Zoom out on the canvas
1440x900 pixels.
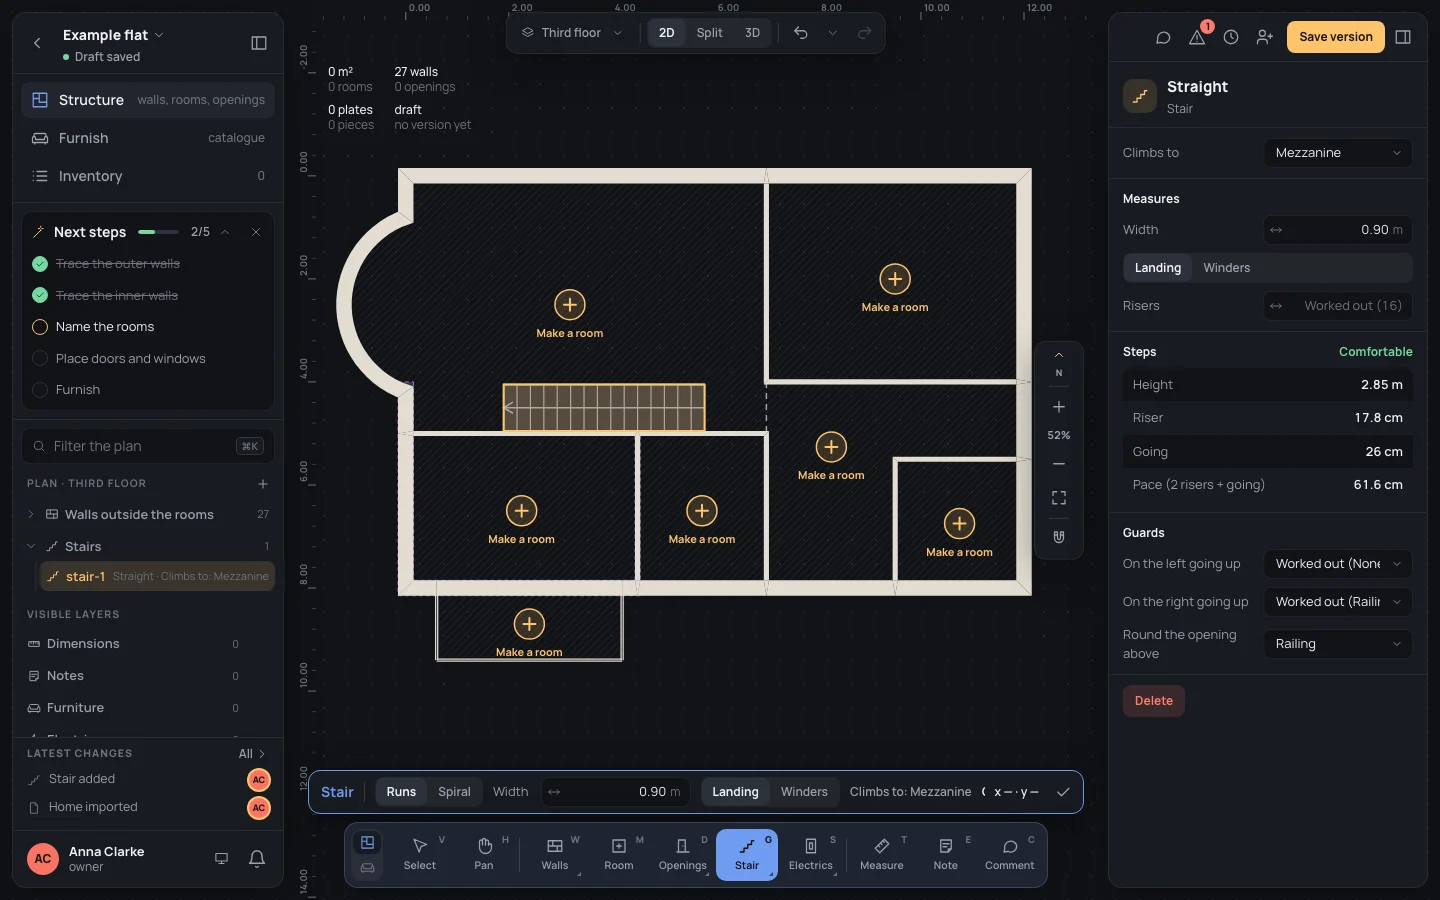[x=1059, y=464]
